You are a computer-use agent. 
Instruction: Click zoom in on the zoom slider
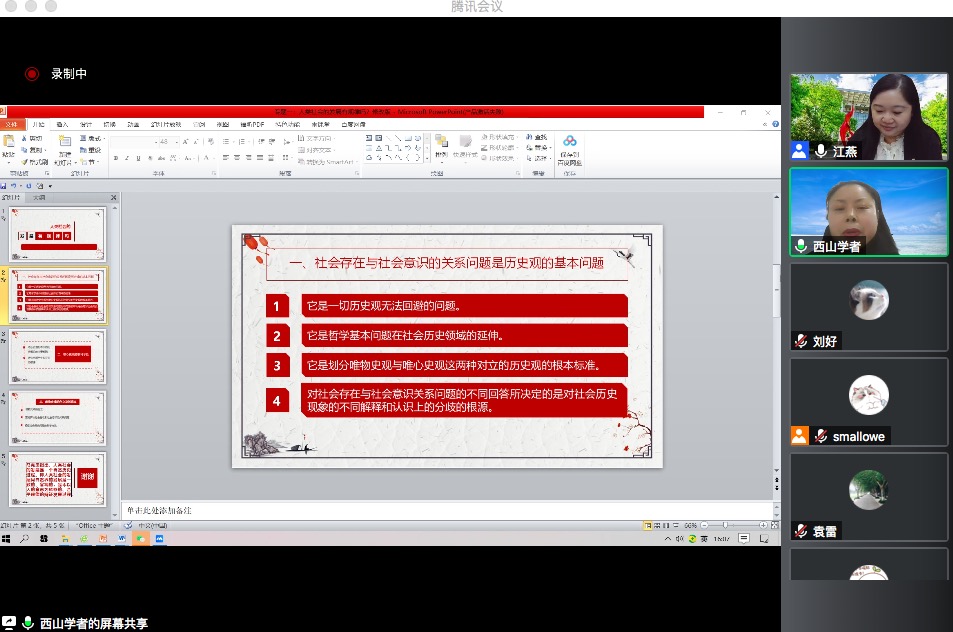[763, 524]
